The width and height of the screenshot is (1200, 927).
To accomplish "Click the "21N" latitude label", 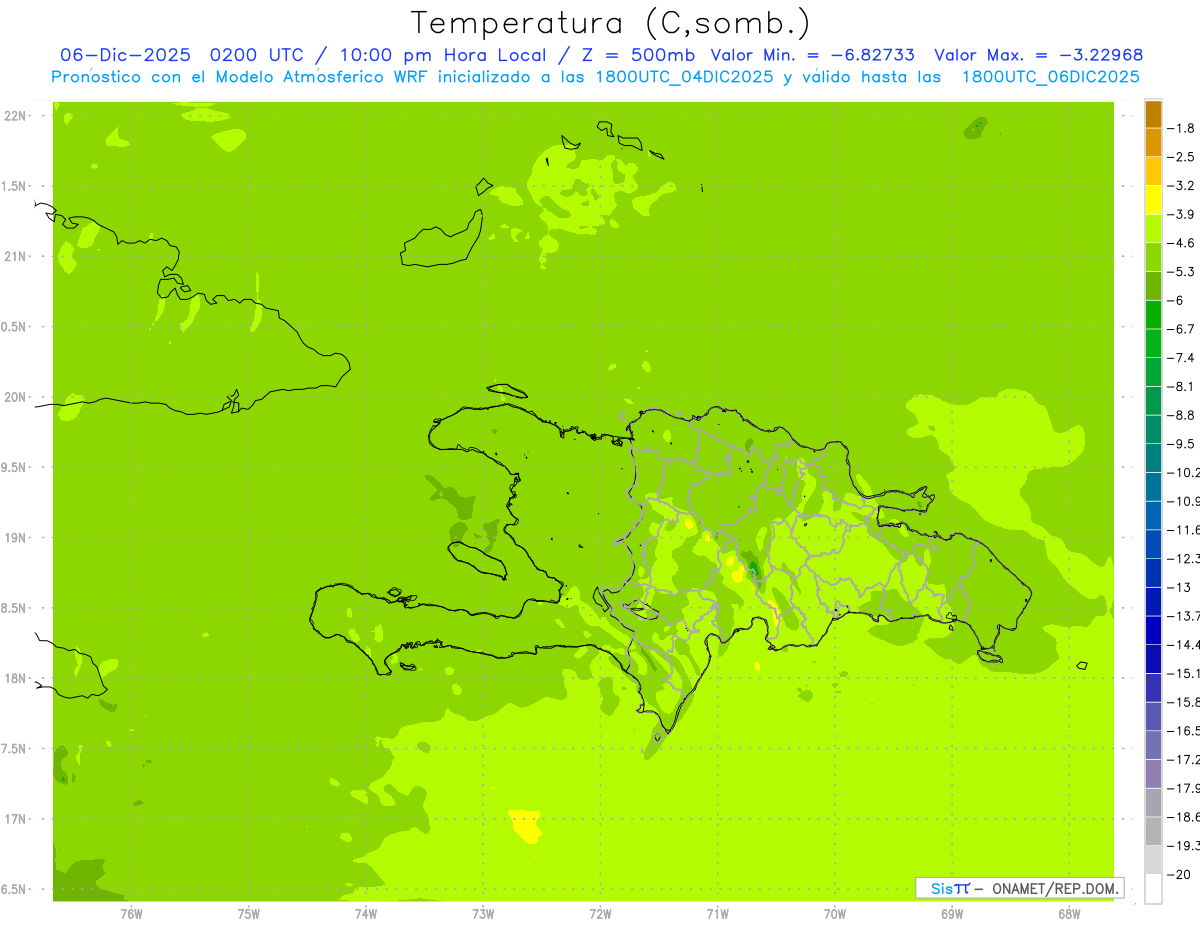I will point(16,256).
